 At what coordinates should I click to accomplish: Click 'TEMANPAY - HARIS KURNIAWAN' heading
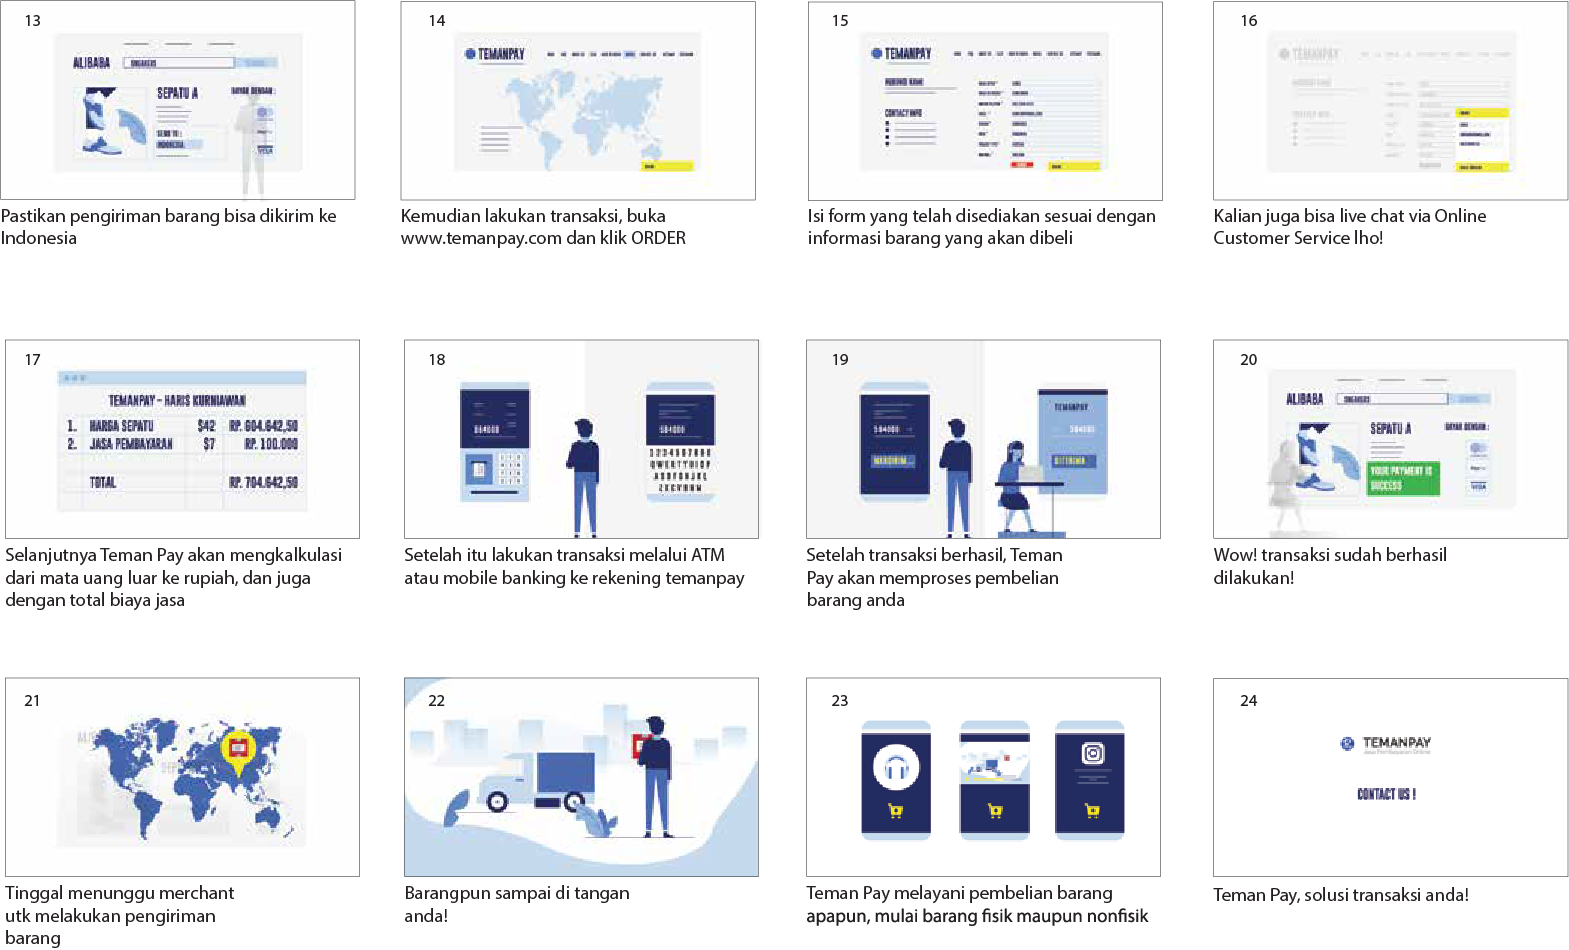[x=177, y=401]
